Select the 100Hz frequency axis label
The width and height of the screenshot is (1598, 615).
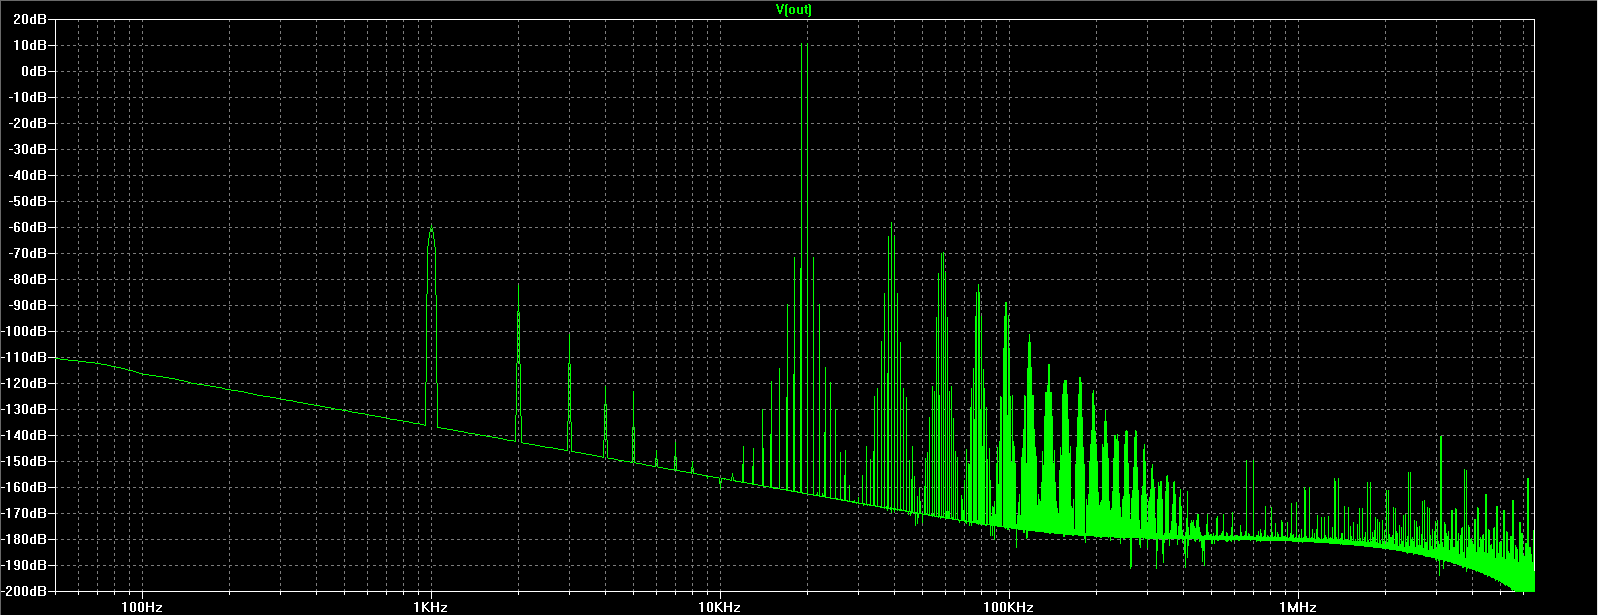tap(142, 606)
